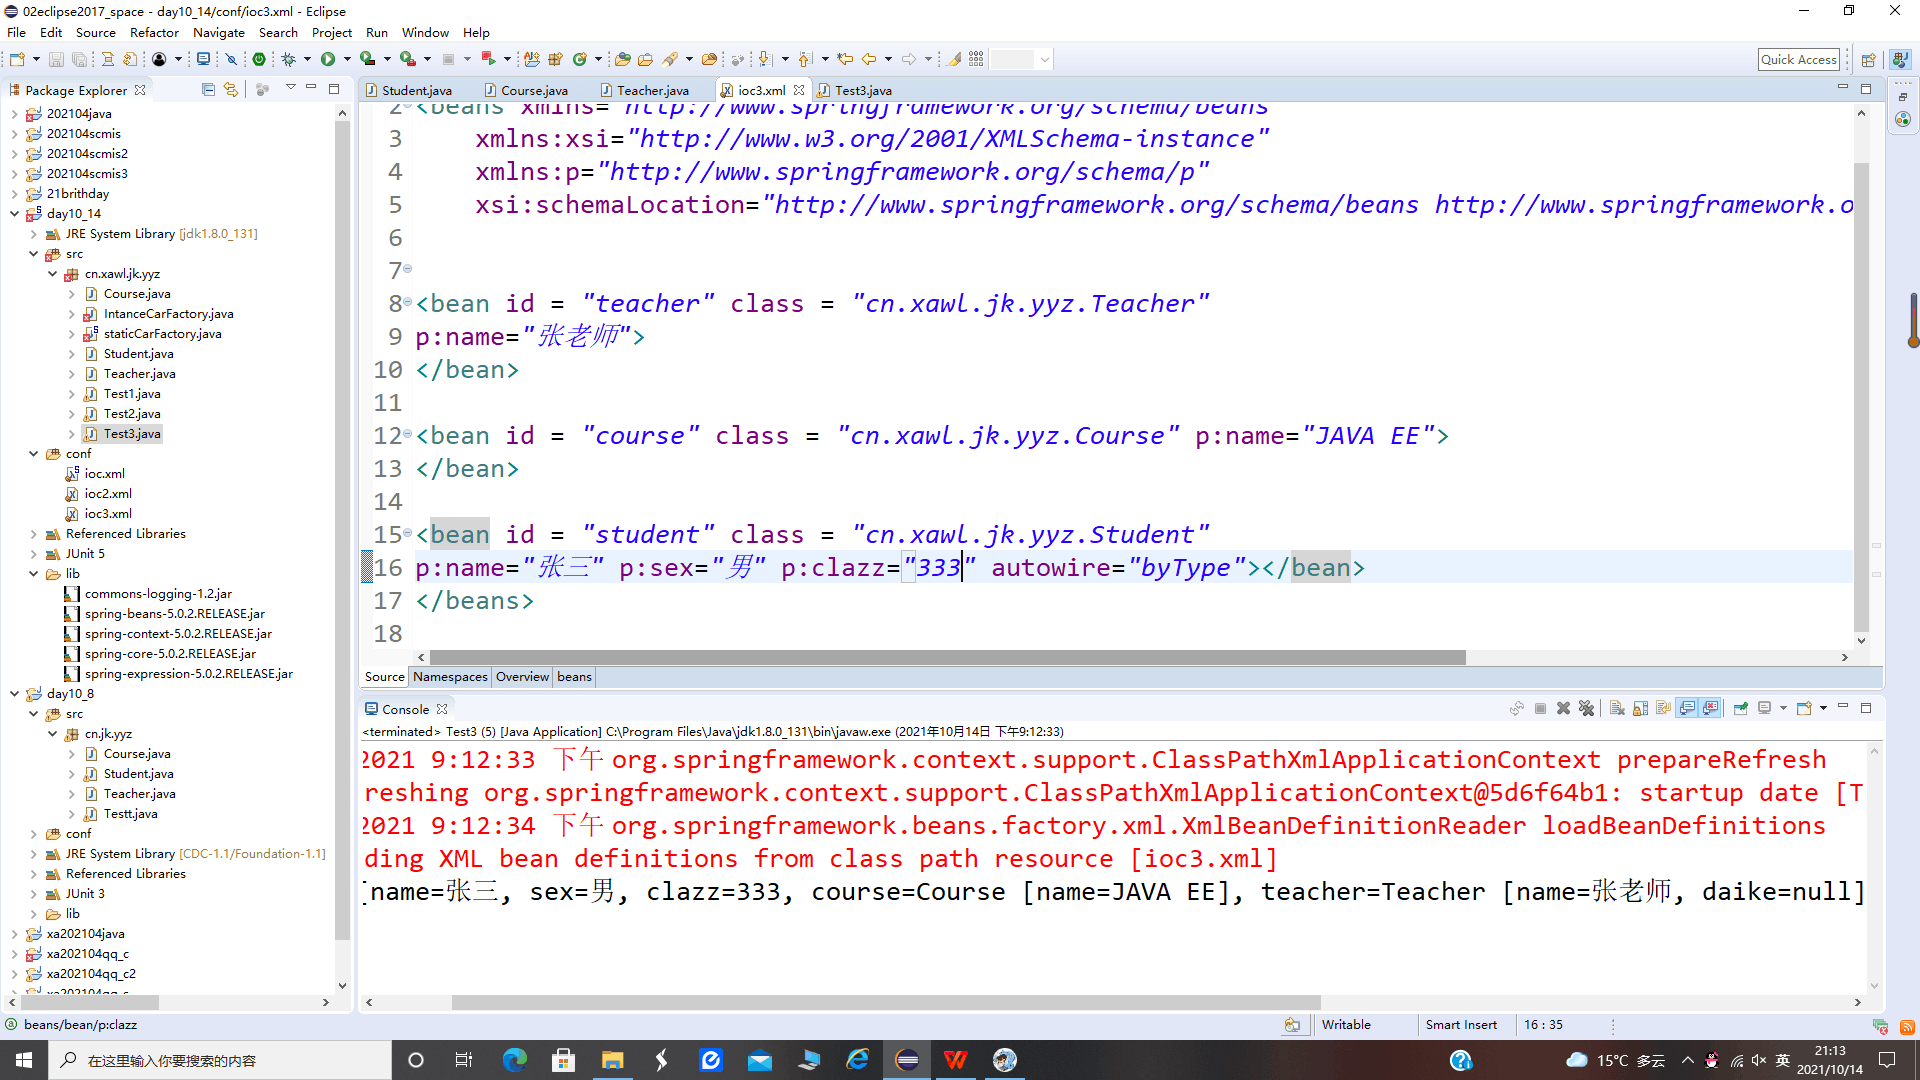Toggle Show Console When Standard Out Changes
The image size is (1920, 1080).
point(1687,708)
